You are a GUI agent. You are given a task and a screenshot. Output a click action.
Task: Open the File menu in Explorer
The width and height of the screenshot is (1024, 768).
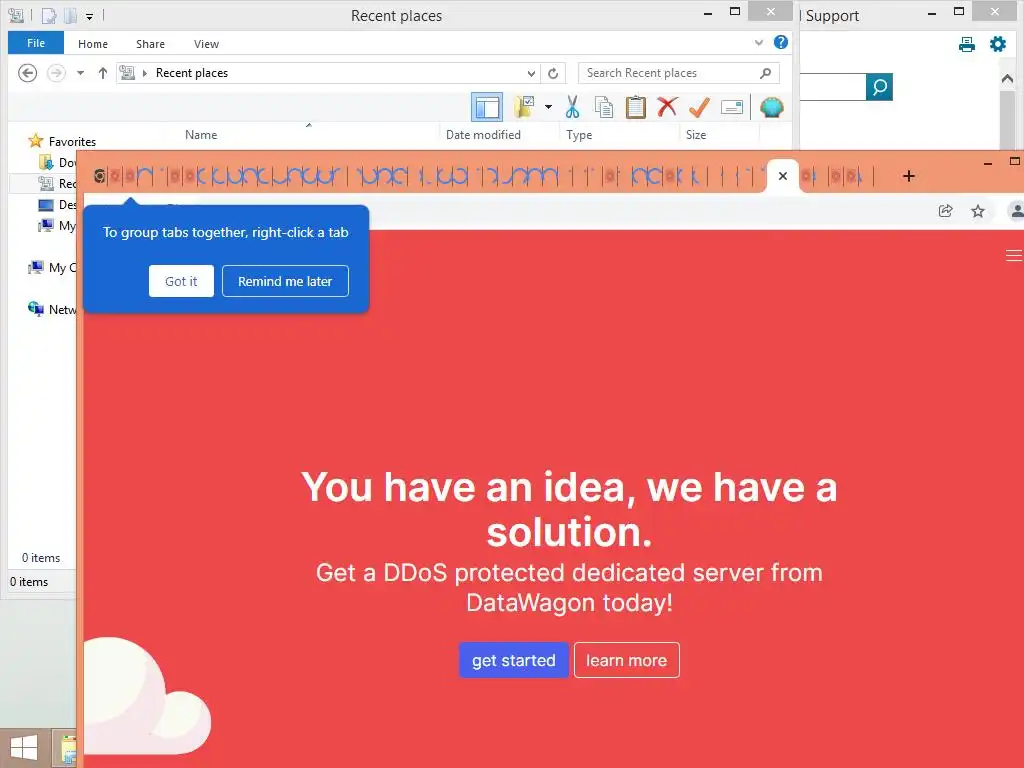(x=36, y=43)
